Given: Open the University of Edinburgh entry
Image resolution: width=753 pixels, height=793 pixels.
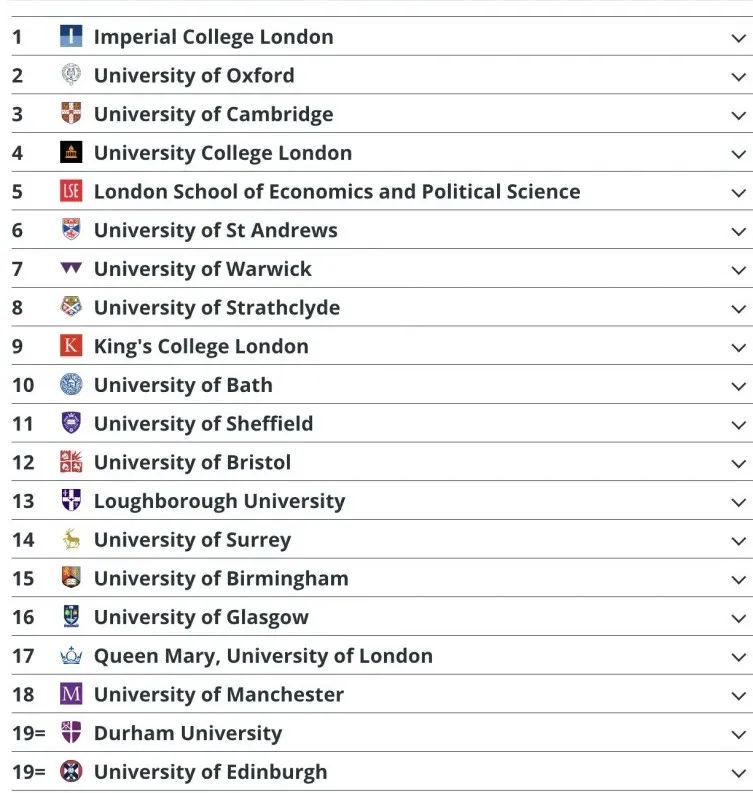Looking at the screenshot, I should [210, 772].
